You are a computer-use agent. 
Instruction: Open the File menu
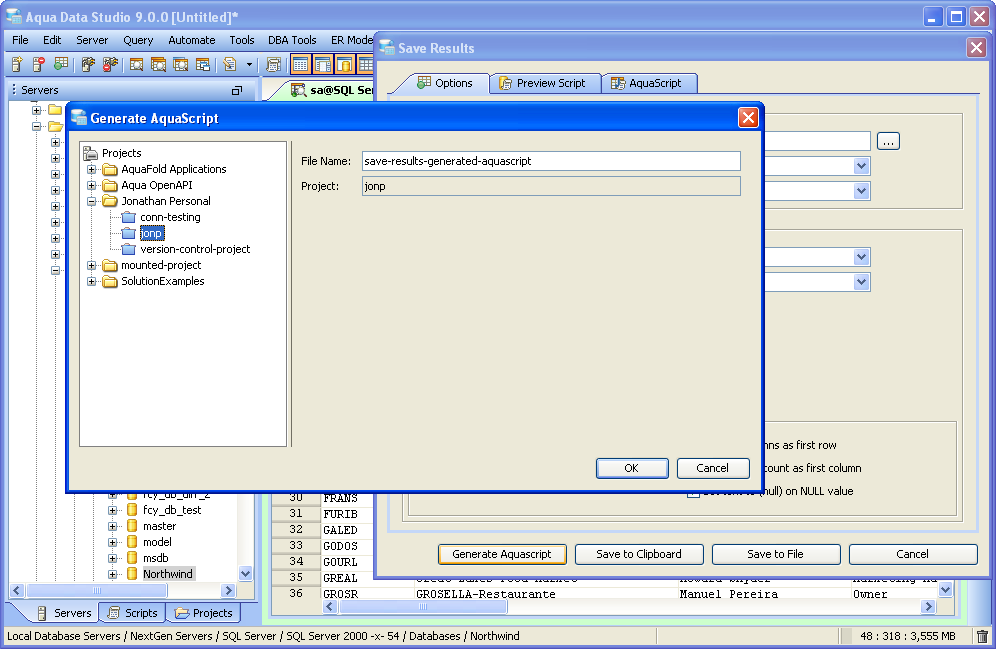[20, 40]
